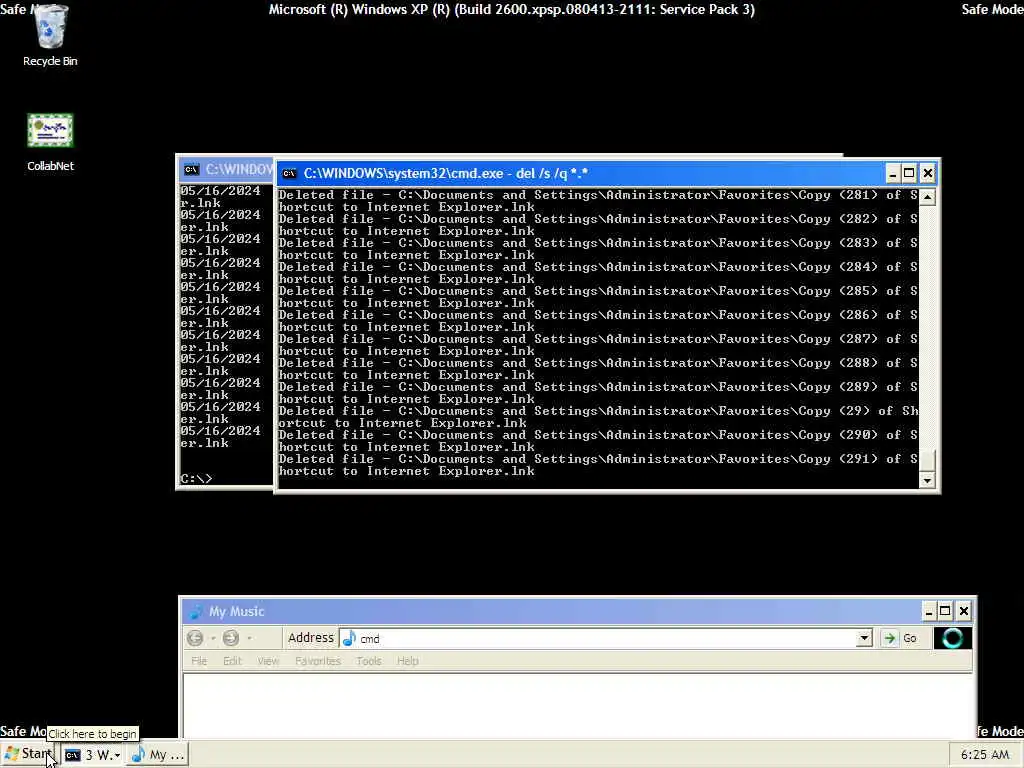Click the cmd.exe title bar system icon
The width and height of the screenshot is (1024, 768).
click(x=289, y=174)
